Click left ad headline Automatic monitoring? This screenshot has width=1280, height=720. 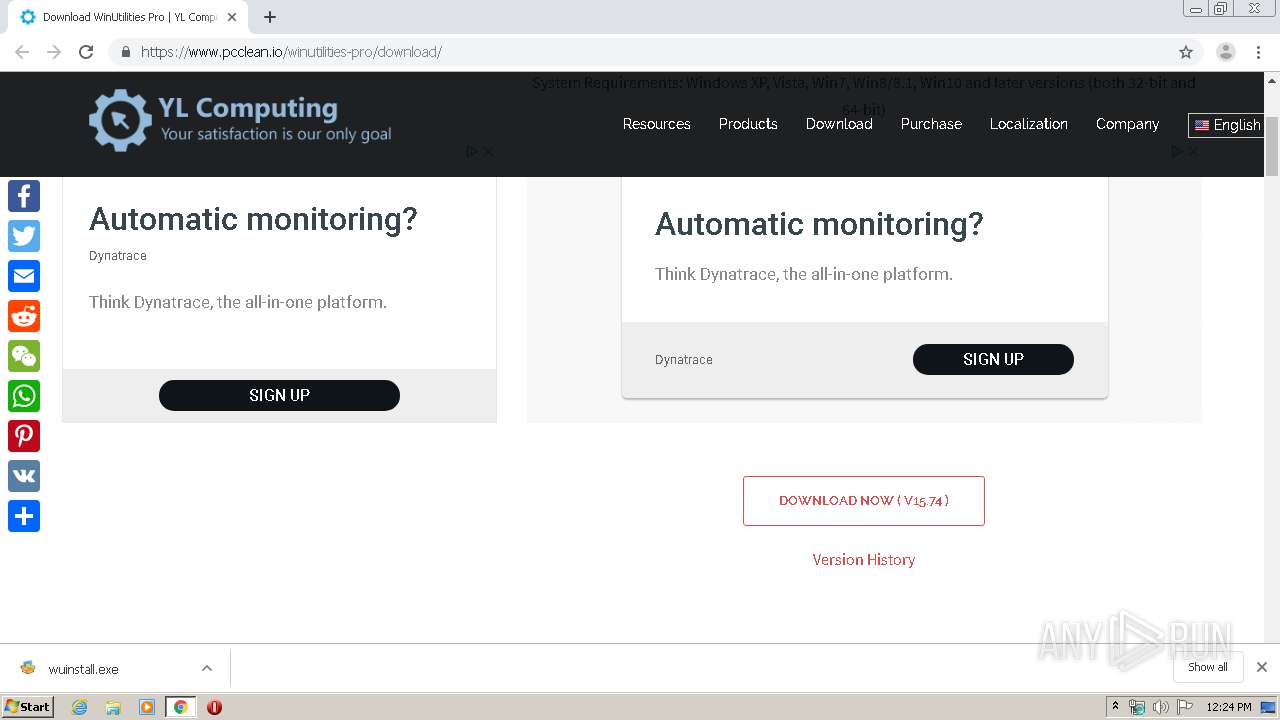tap(253, 219)
